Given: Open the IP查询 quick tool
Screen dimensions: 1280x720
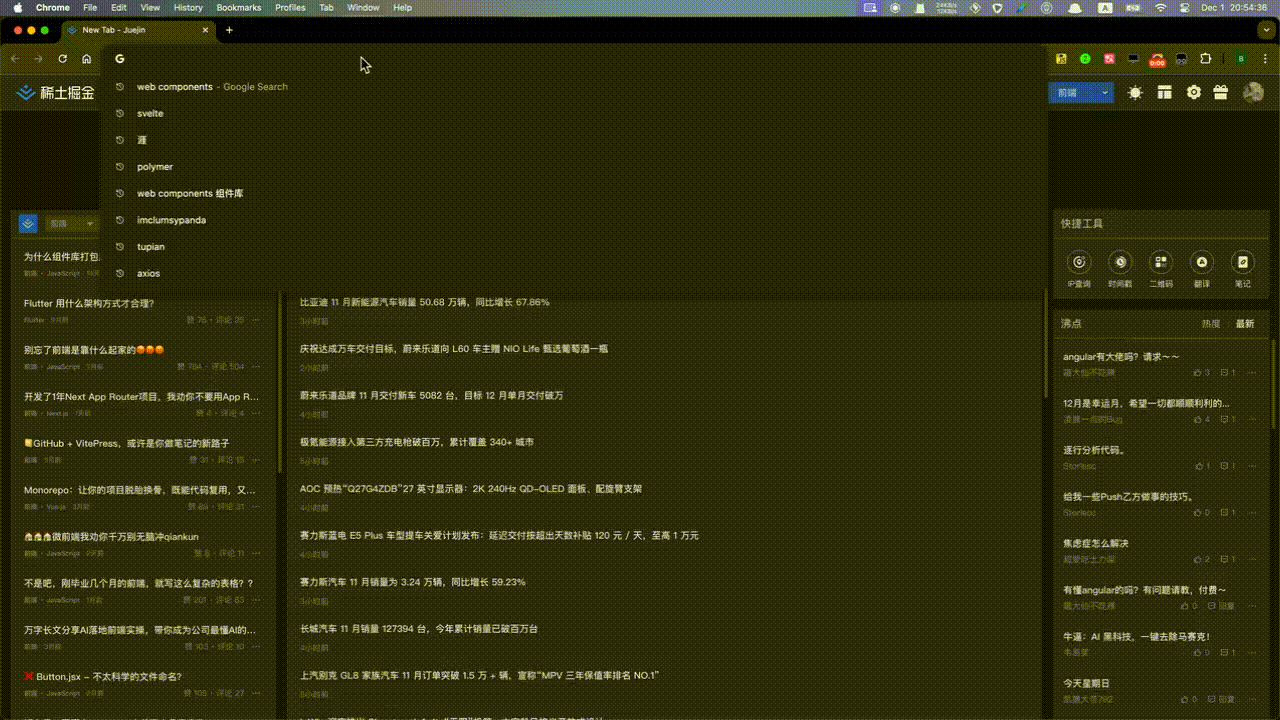Looking at the screenshot, I should point(1078,262).
